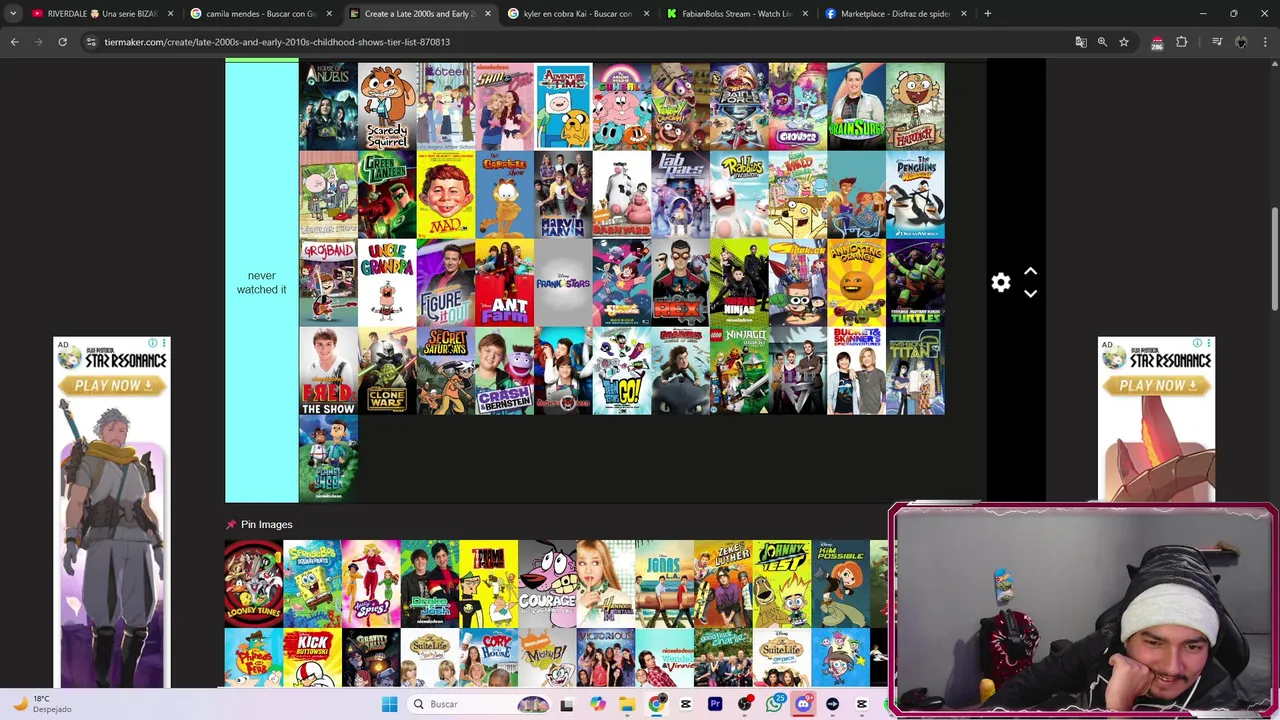
Task: Open the Extensions puzzle icon
Action: click(x=1181, y=42)
